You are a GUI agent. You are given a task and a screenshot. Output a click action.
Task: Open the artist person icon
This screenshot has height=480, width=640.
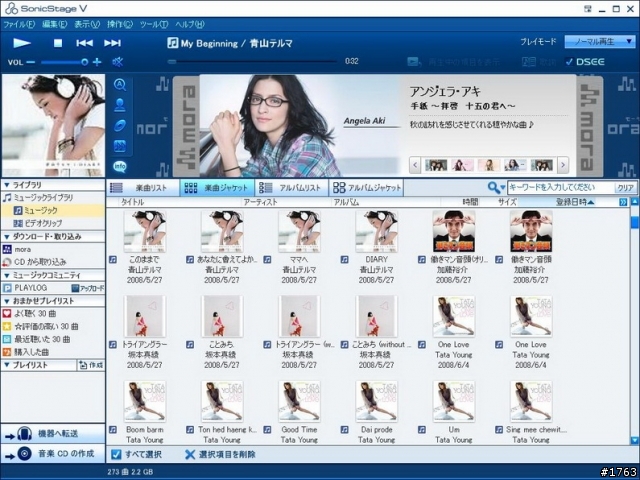pyautogui.click(x=120, y=105)
